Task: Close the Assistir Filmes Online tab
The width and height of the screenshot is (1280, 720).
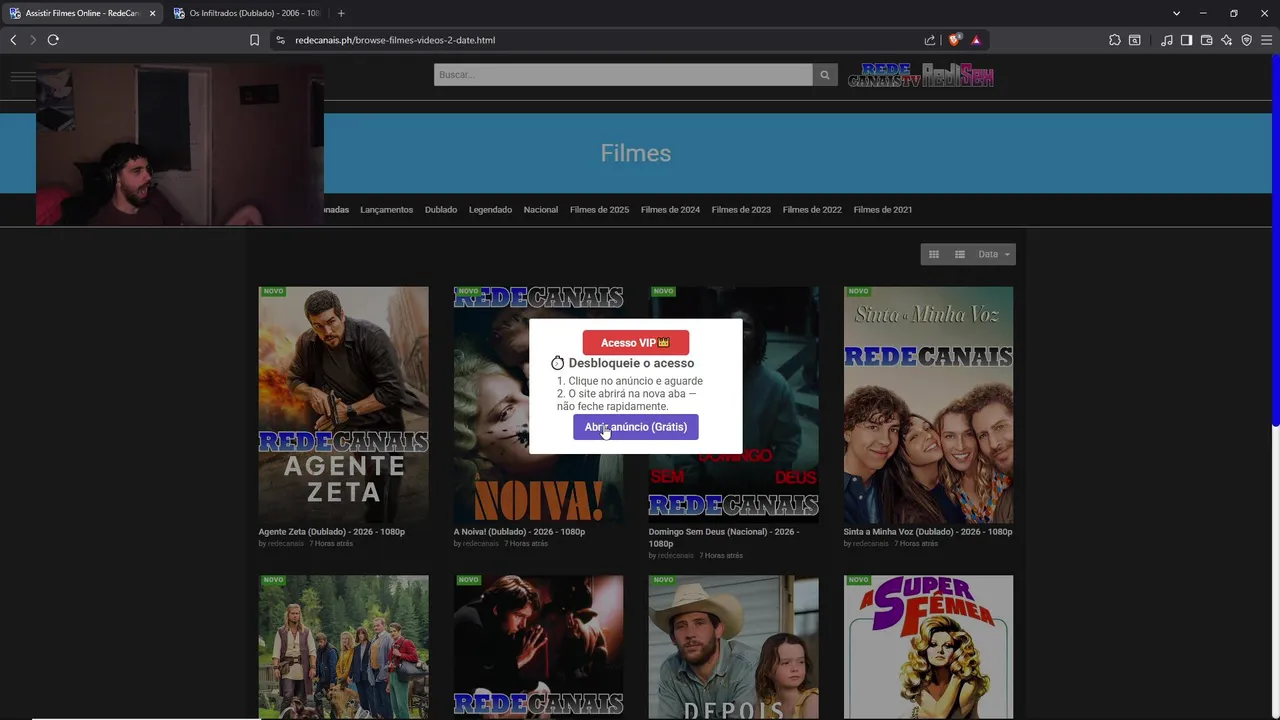Action: 152,13
